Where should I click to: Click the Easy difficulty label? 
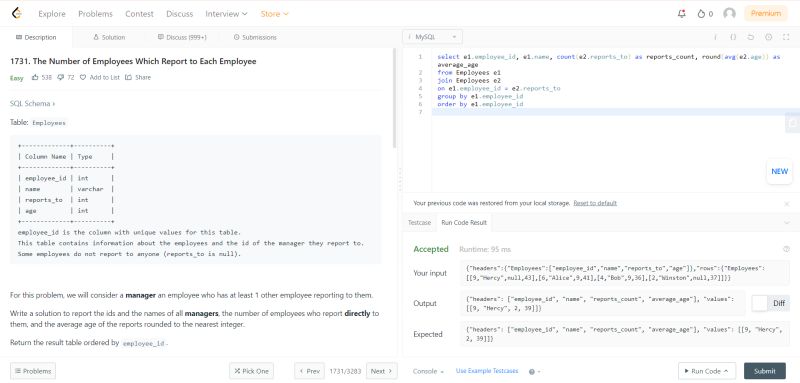pos(17,78)
